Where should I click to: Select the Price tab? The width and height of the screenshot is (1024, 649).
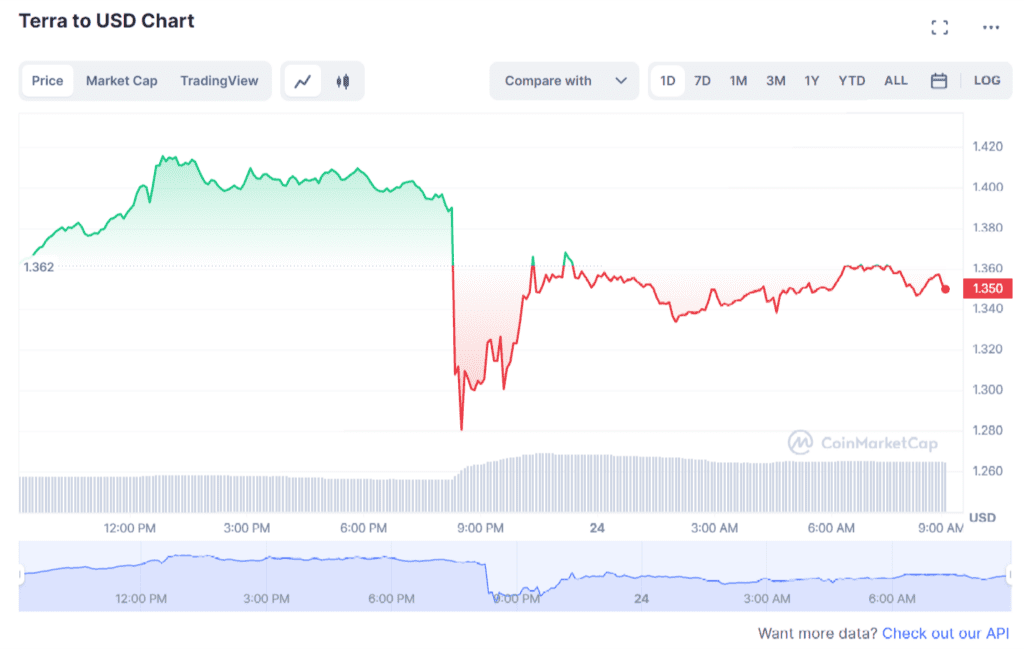pos(47,81)
